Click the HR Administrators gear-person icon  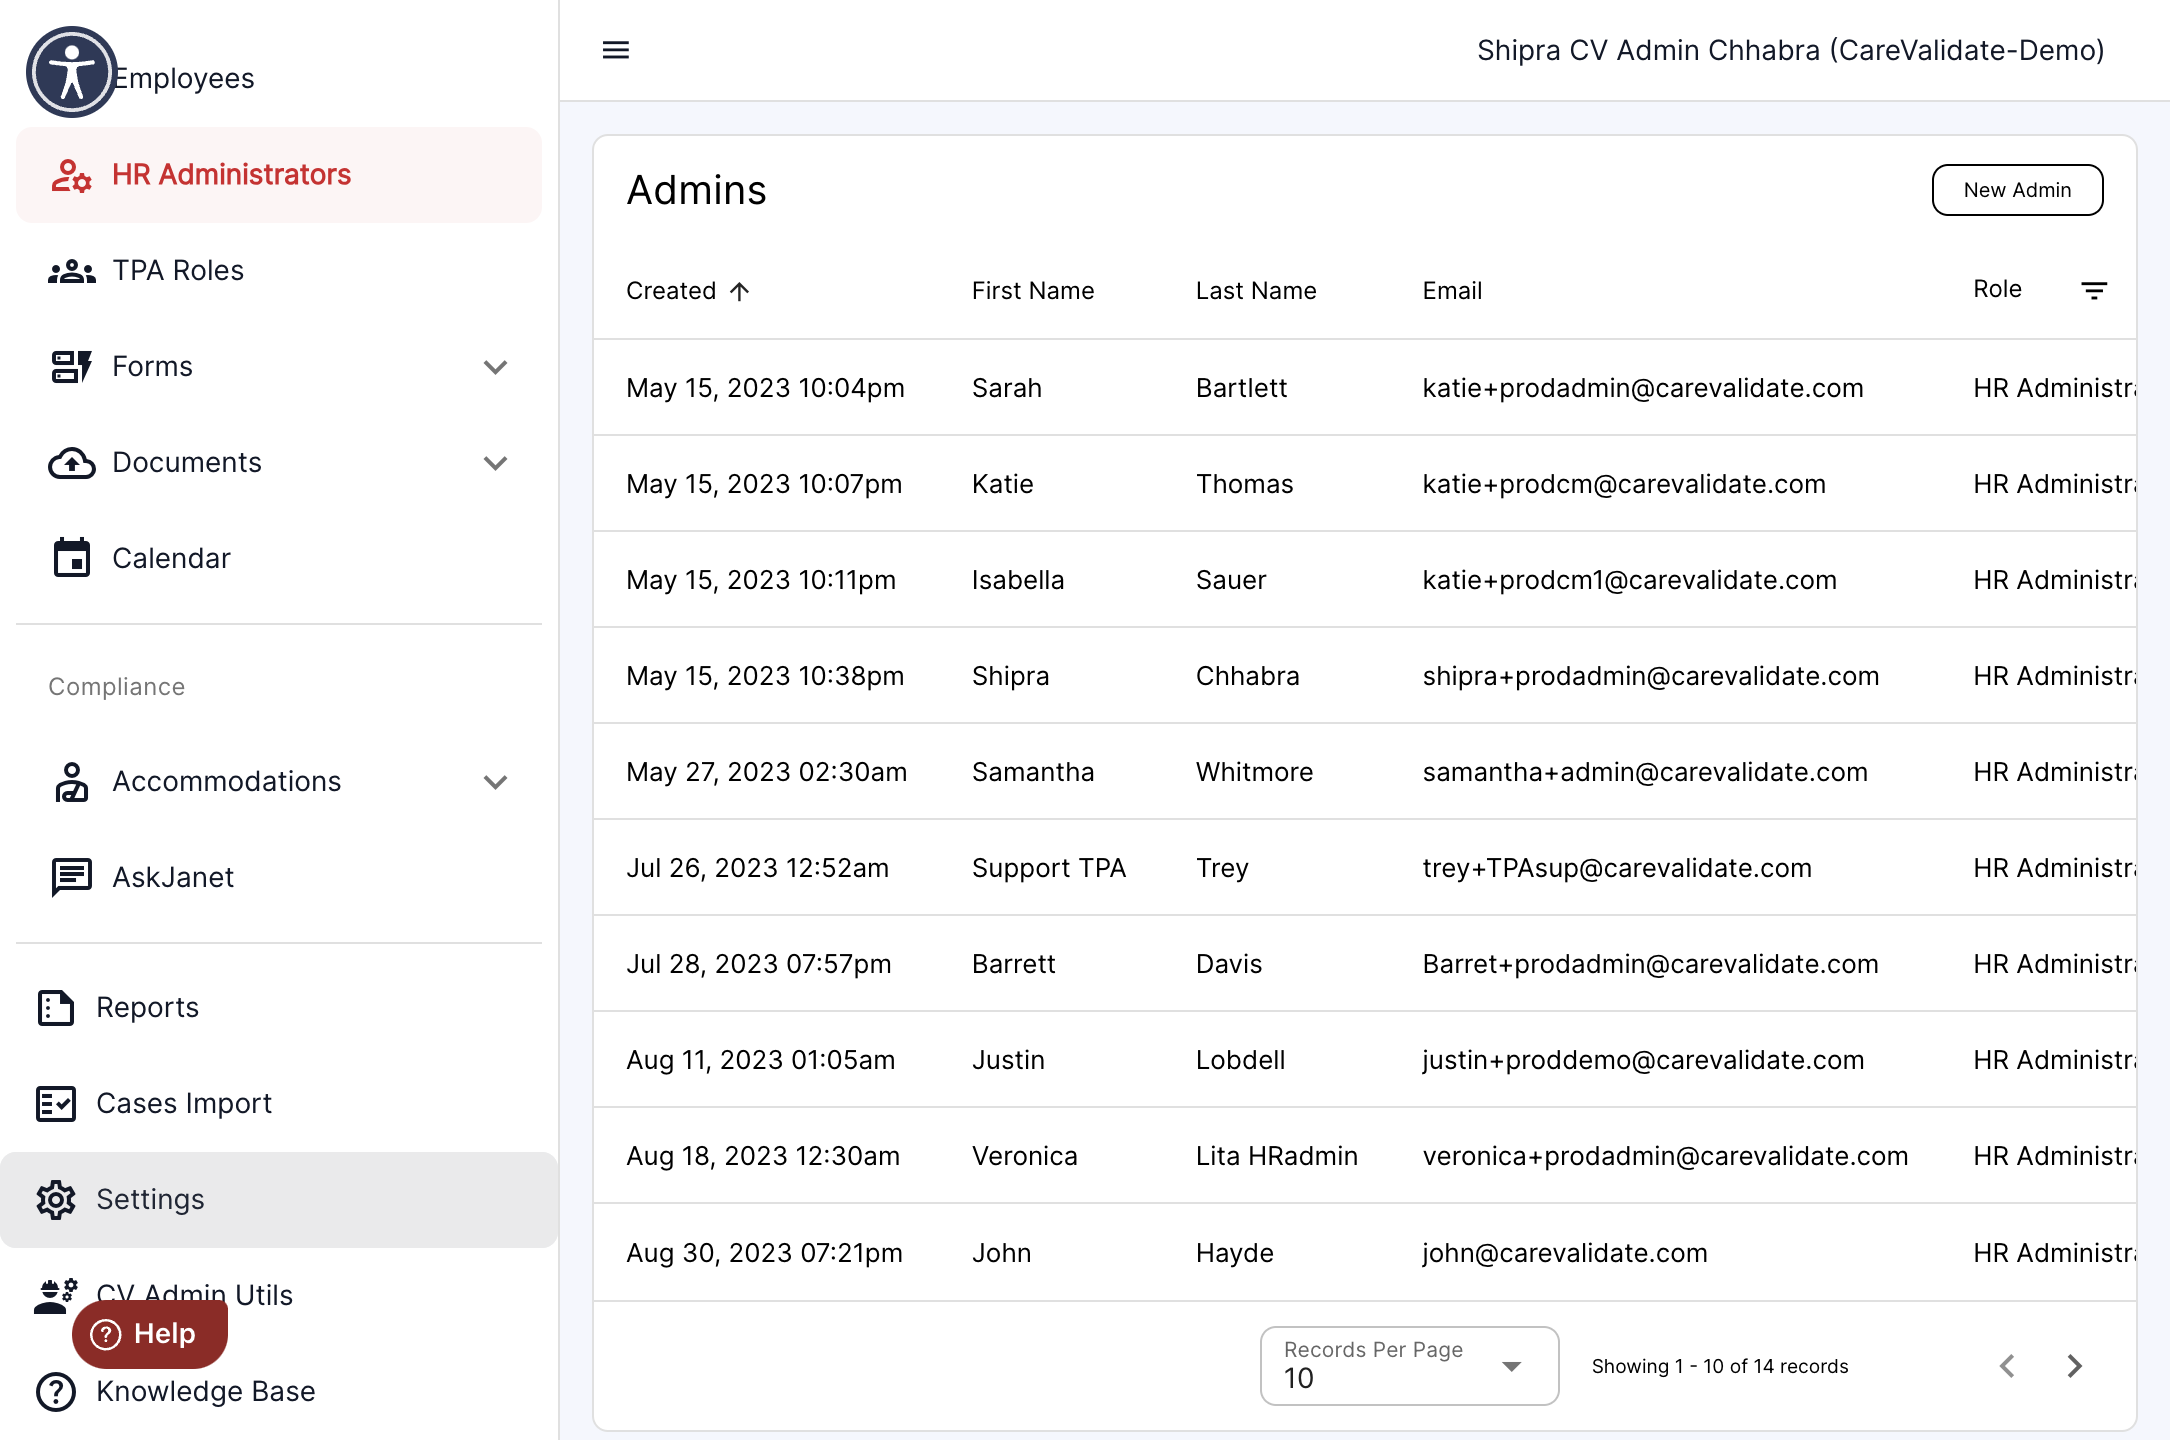click(71, 175)
